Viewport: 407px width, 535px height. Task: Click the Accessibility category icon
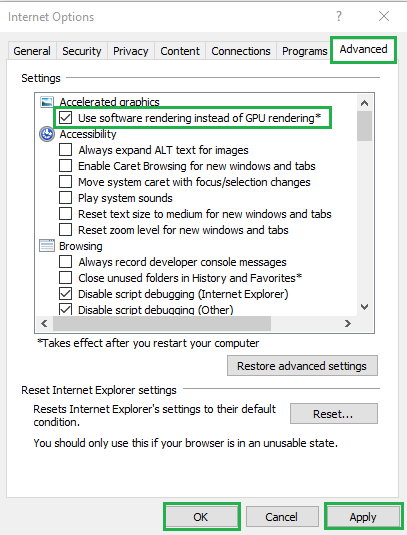click(x=47, y=134)
